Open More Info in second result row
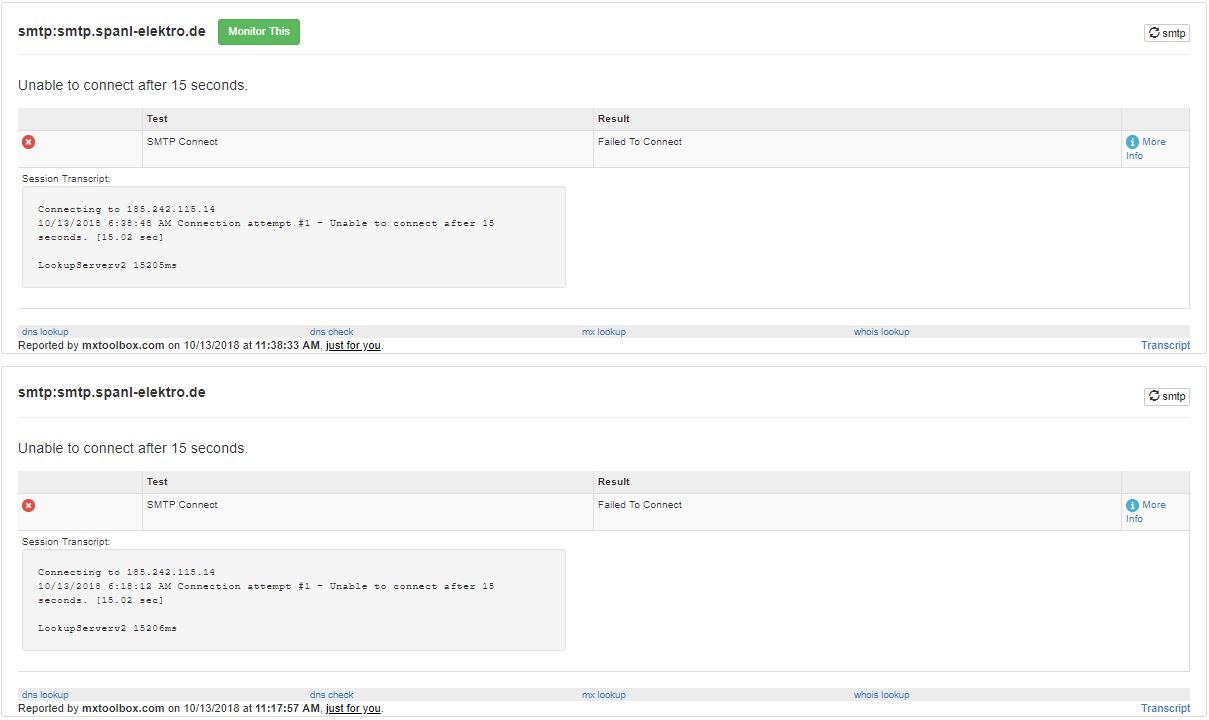The height and width of the screenshot is (720, 1209). 1145,511
